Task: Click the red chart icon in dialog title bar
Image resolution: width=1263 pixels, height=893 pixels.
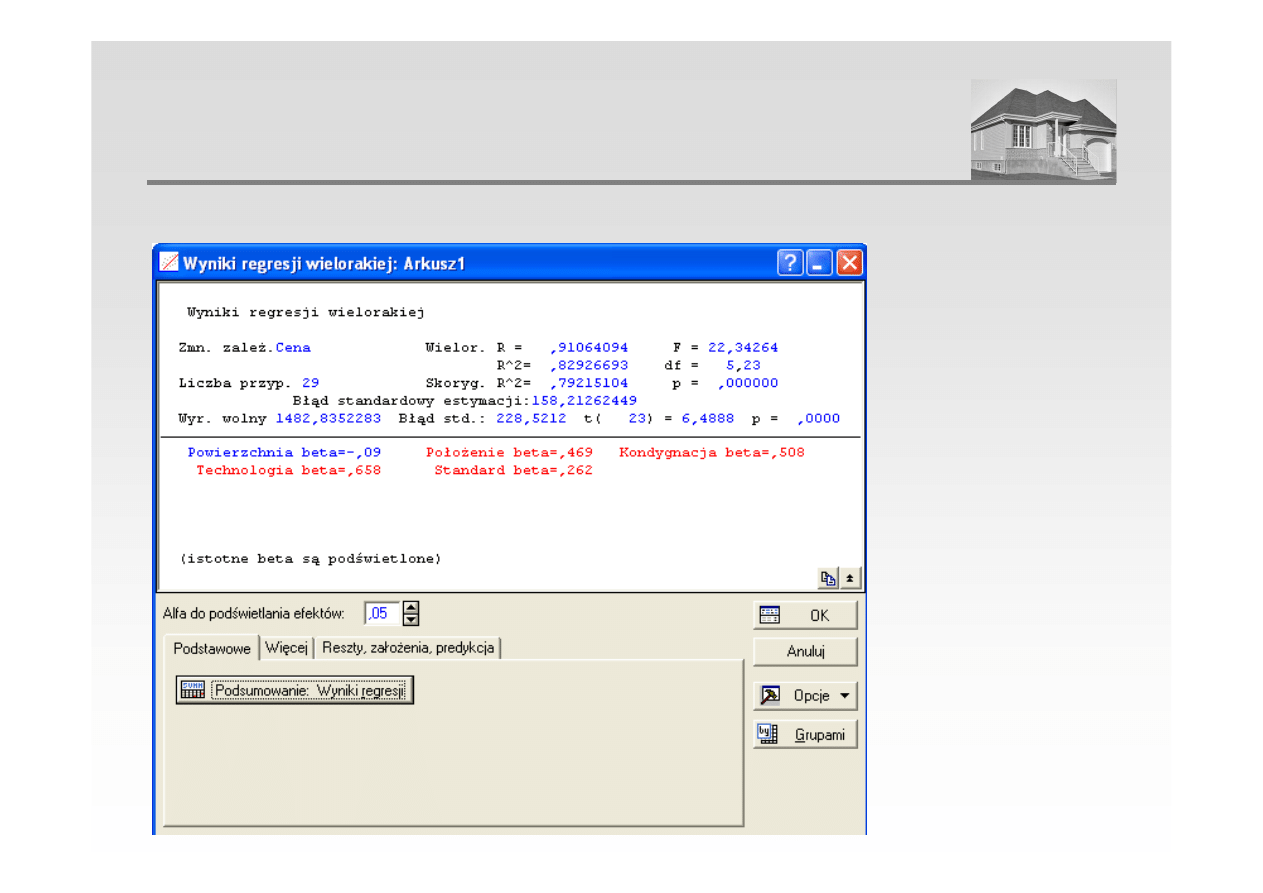Action: click(169, 264)
